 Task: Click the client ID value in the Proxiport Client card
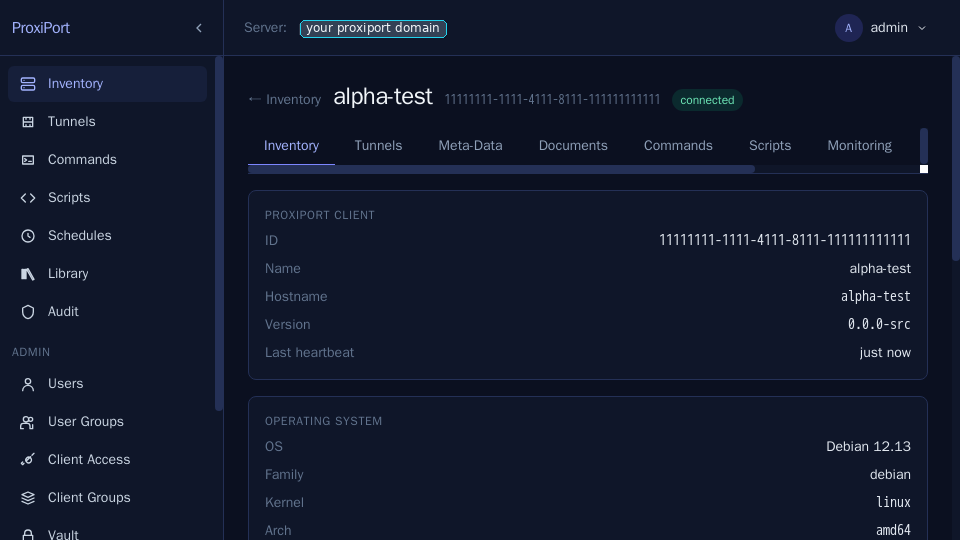click(x=784, y=240)
